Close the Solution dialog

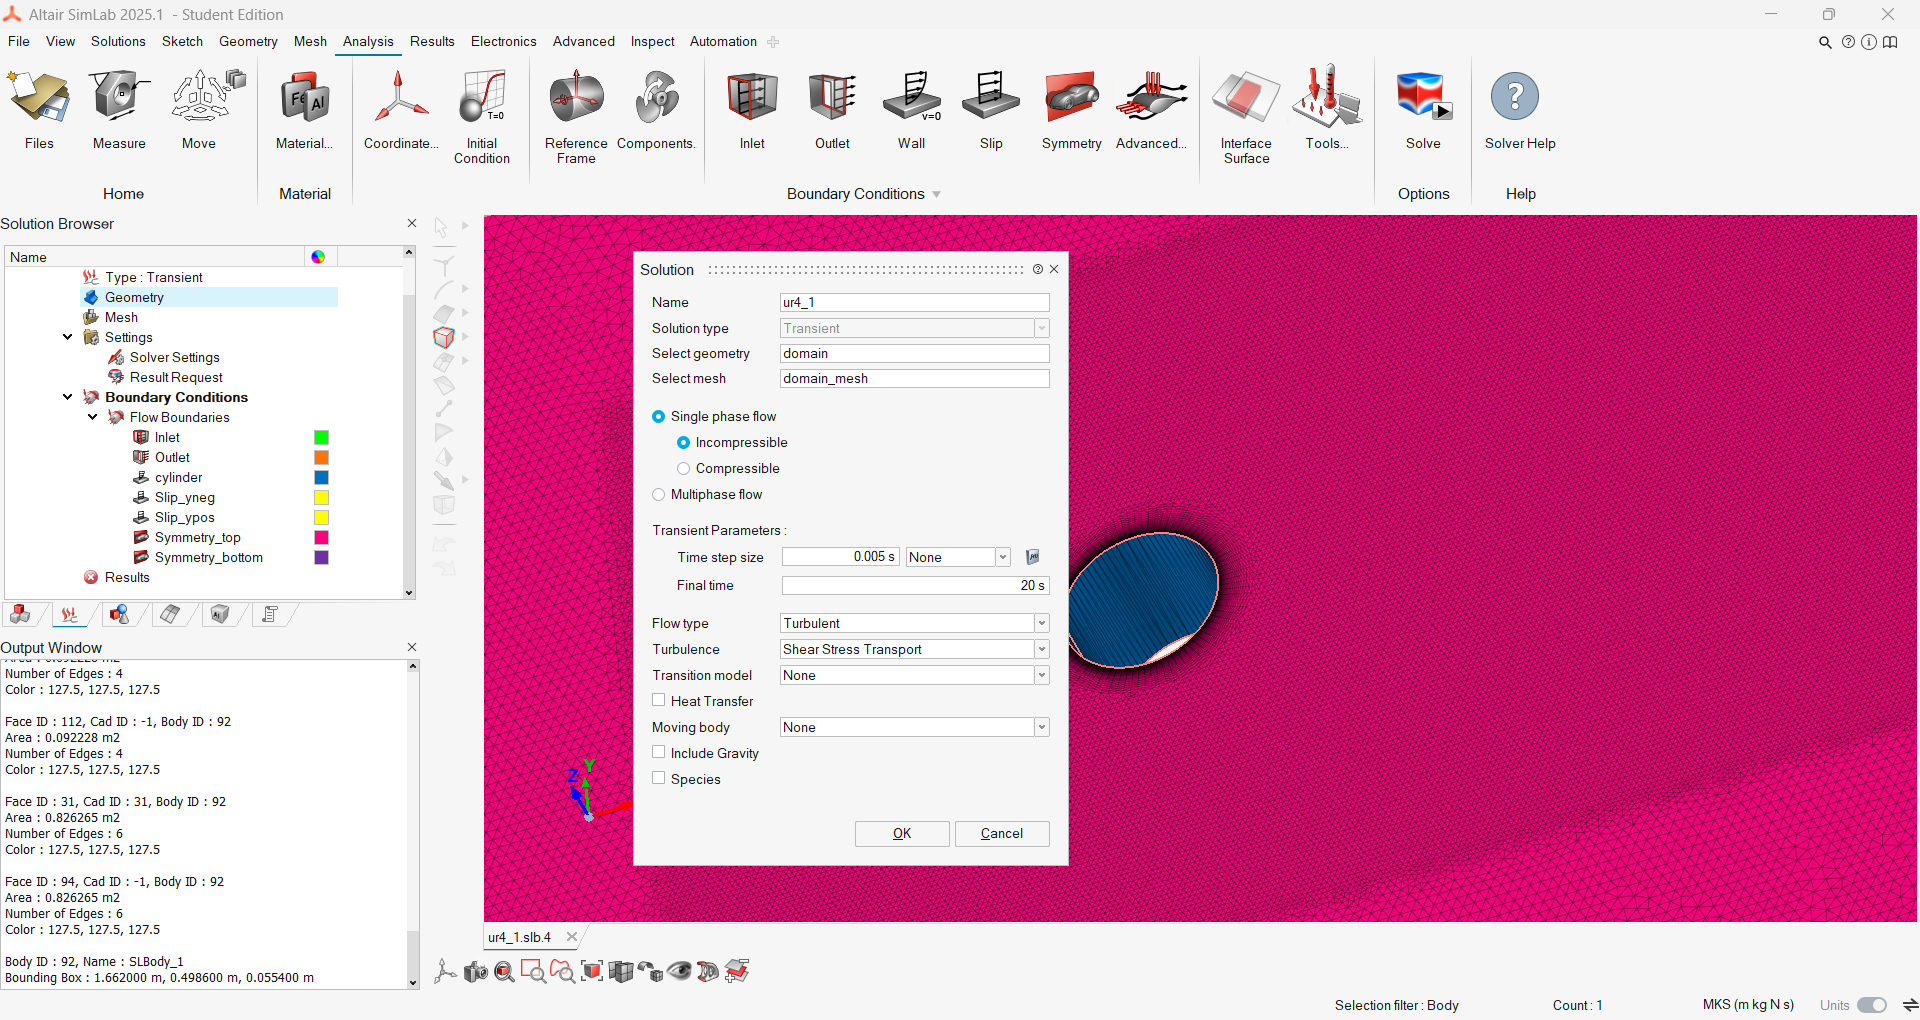point(1054,269)
